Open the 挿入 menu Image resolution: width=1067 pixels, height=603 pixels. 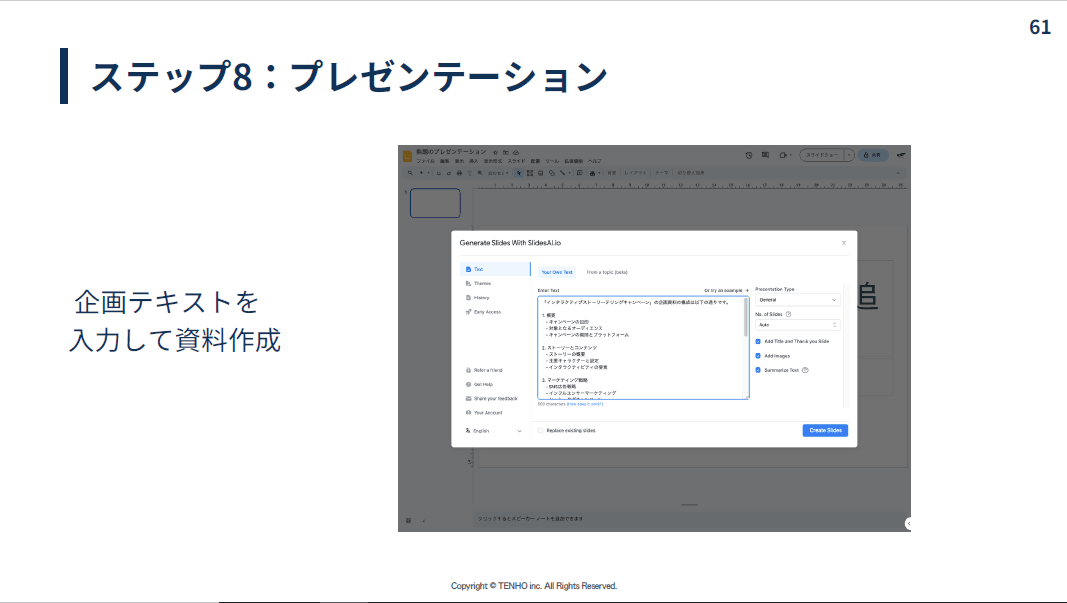474,161
